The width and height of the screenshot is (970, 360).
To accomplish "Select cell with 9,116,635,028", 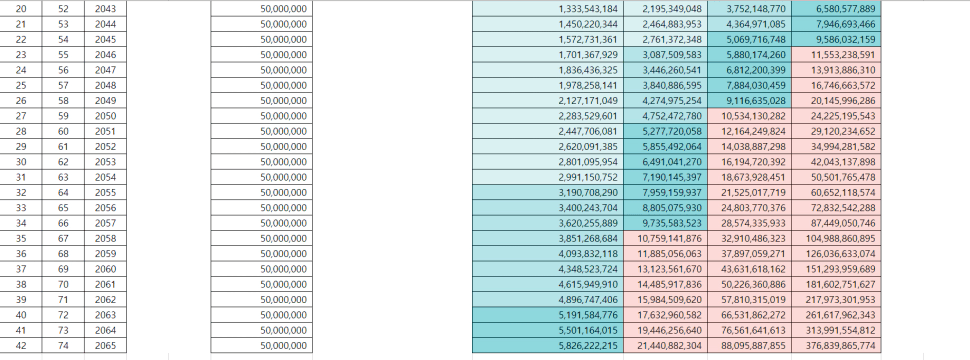I will pos(749,100).
